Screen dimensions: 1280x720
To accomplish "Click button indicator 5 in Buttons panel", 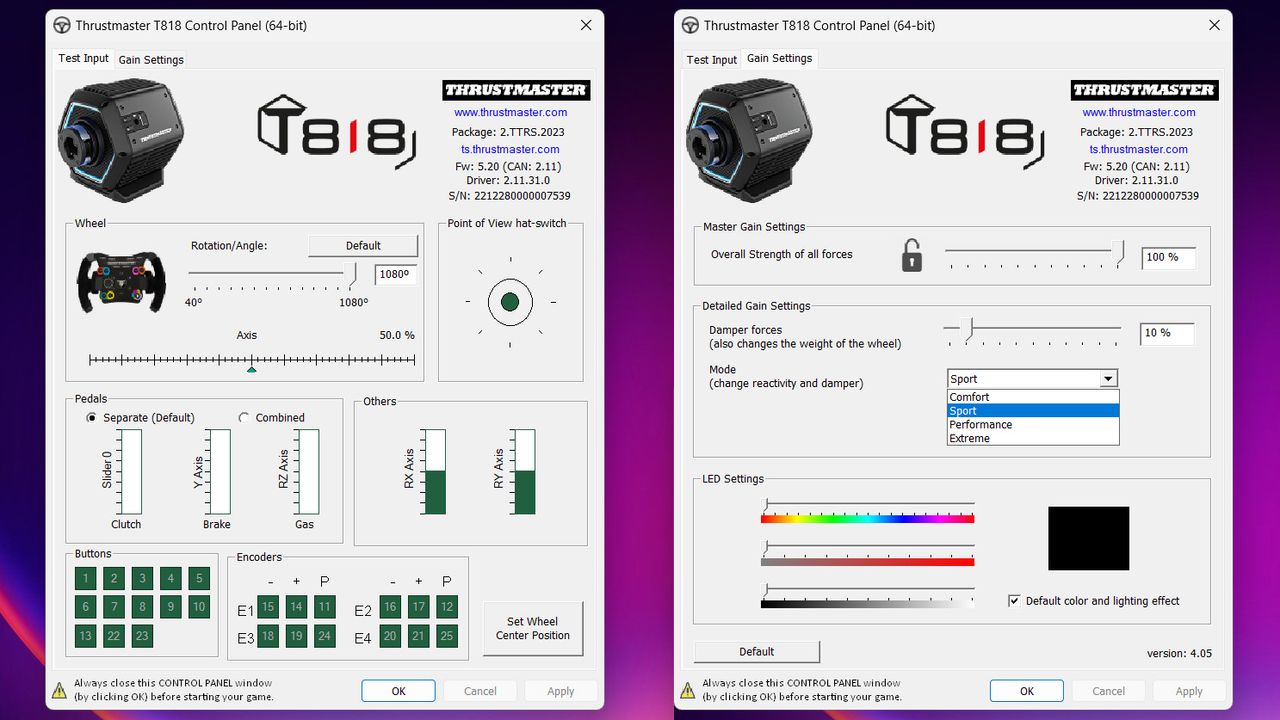I will point(199,578).
